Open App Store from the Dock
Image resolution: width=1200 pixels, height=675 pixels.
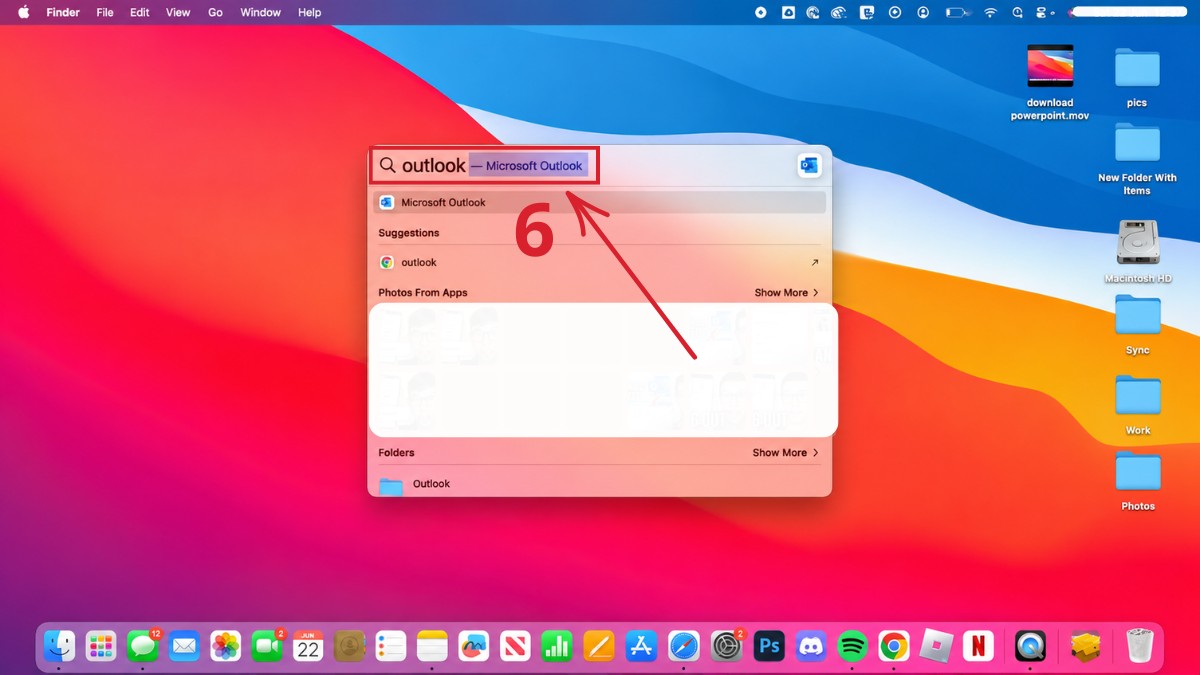641,646
